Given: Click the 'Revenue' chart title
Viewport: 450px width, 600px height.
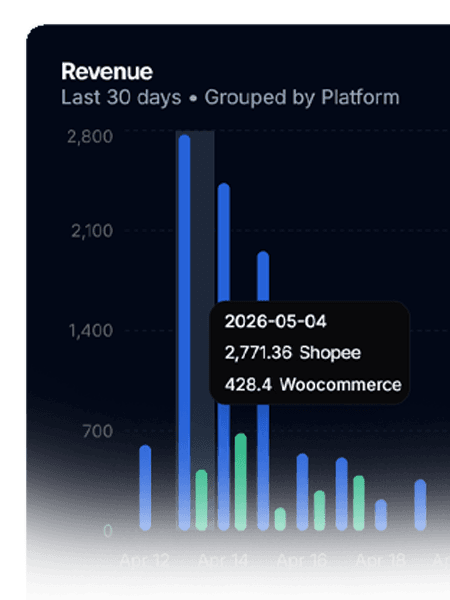Looking at the screenshot, I should pos(107,72).
